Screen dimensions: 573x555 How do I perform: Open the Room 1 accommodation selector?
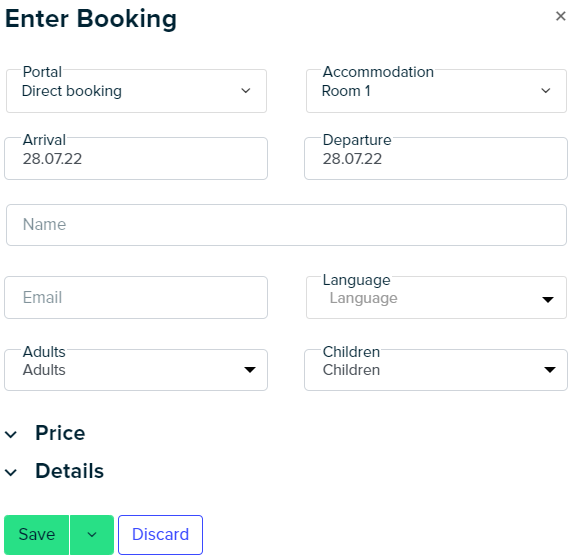tap(436, 91)
